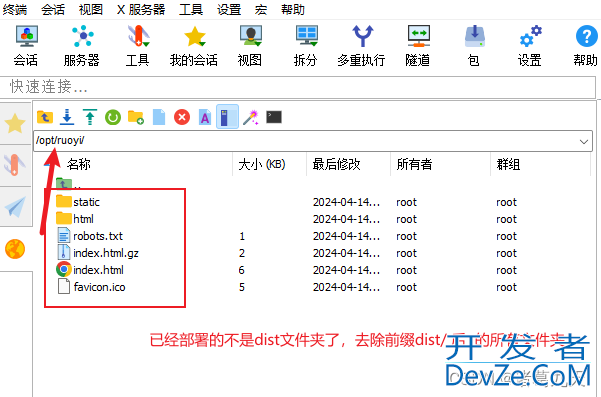Refresh the current SFTP folder
This screenshot has height=397, width=601.
point(113,117)
